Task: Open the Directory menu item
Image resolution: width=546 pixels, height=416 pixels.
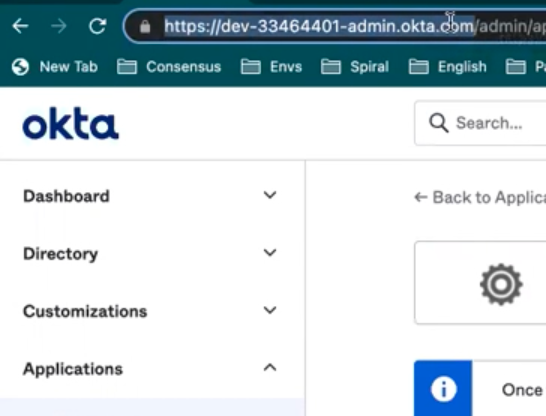Action: (61, 254)
